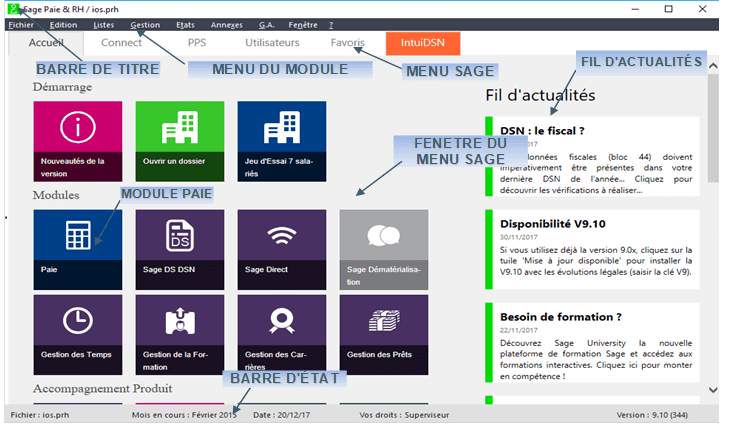Open the Edition menu
The width and height of the screenshot is (756, 424).
63,25
